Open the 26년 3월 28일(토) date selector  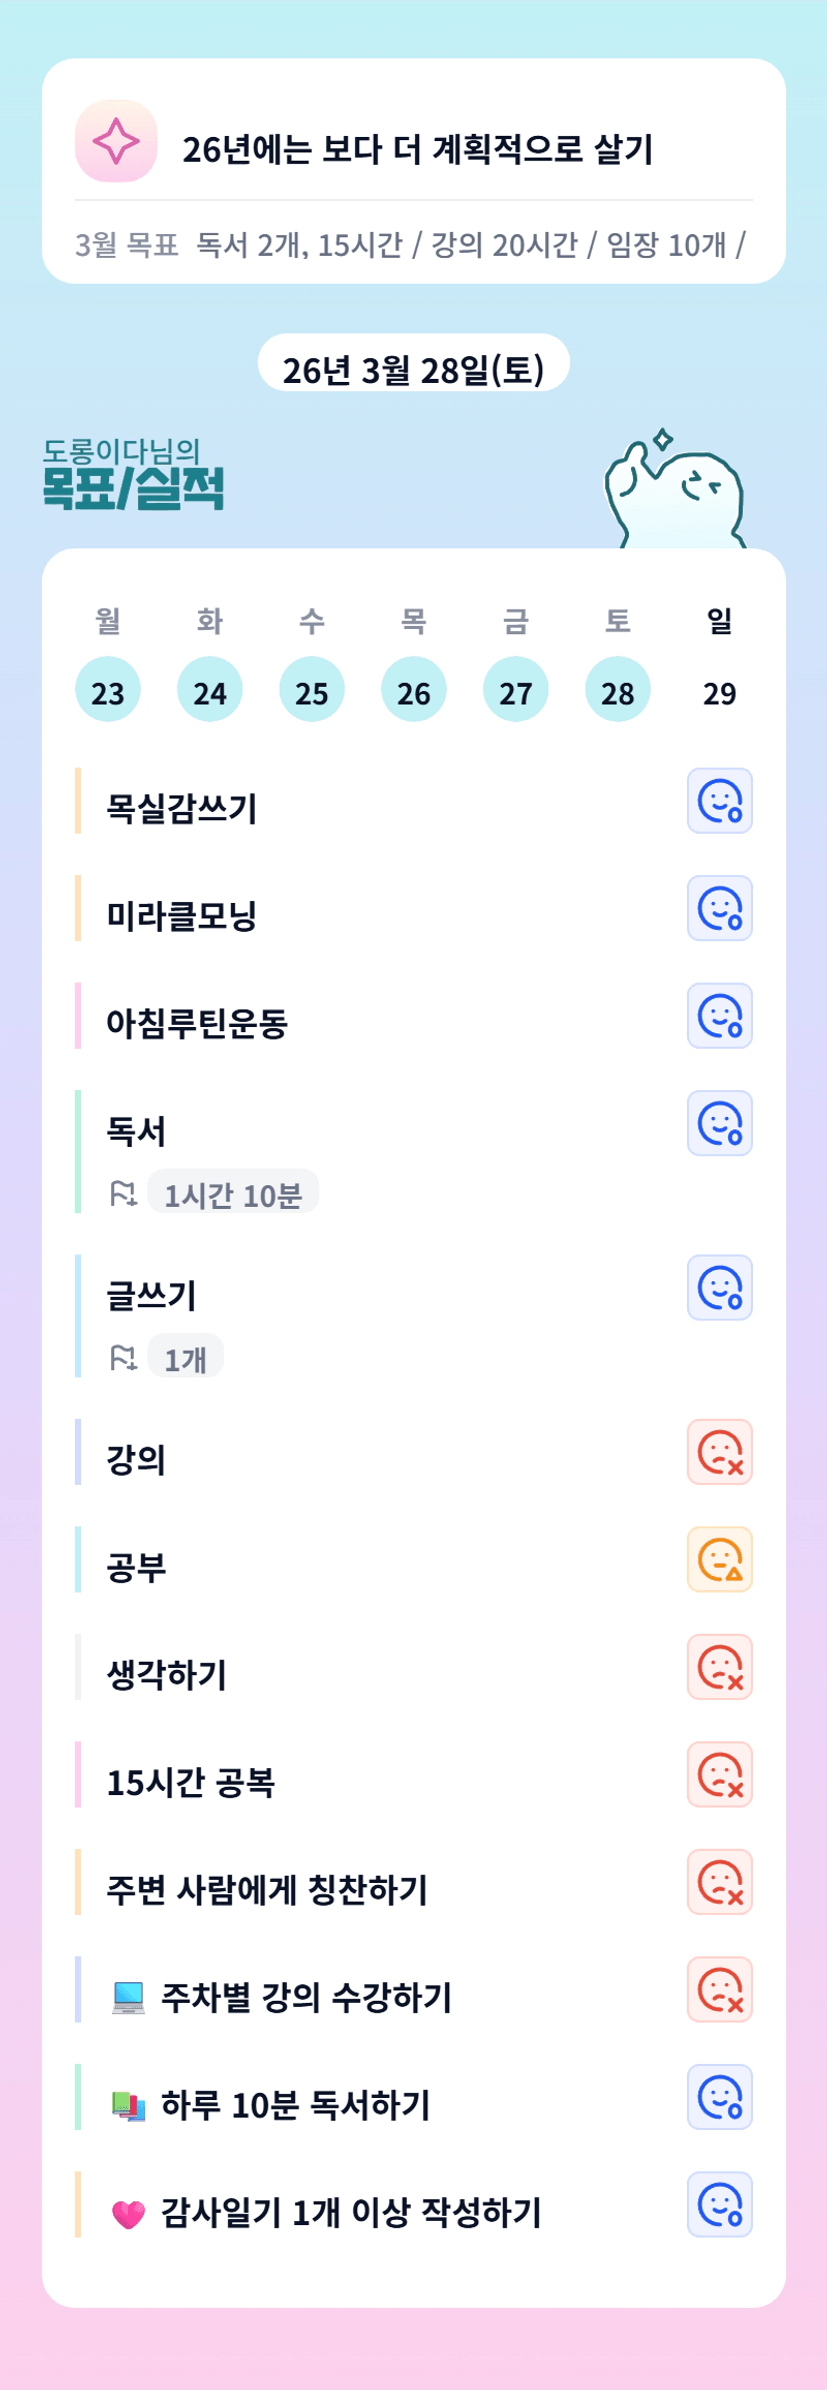[414, 368]
